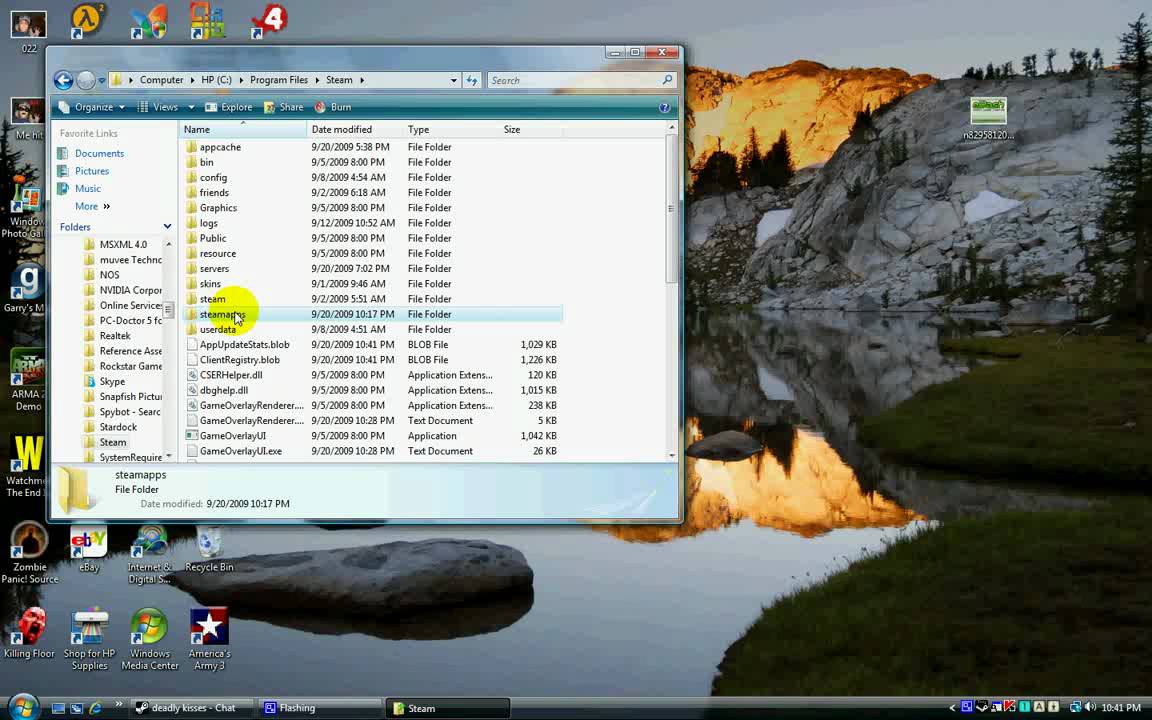The height and width of the screenshot is (720, 1152).
Task: Open America's Army 3 shortcut
Action: click(x=209, y=638)
